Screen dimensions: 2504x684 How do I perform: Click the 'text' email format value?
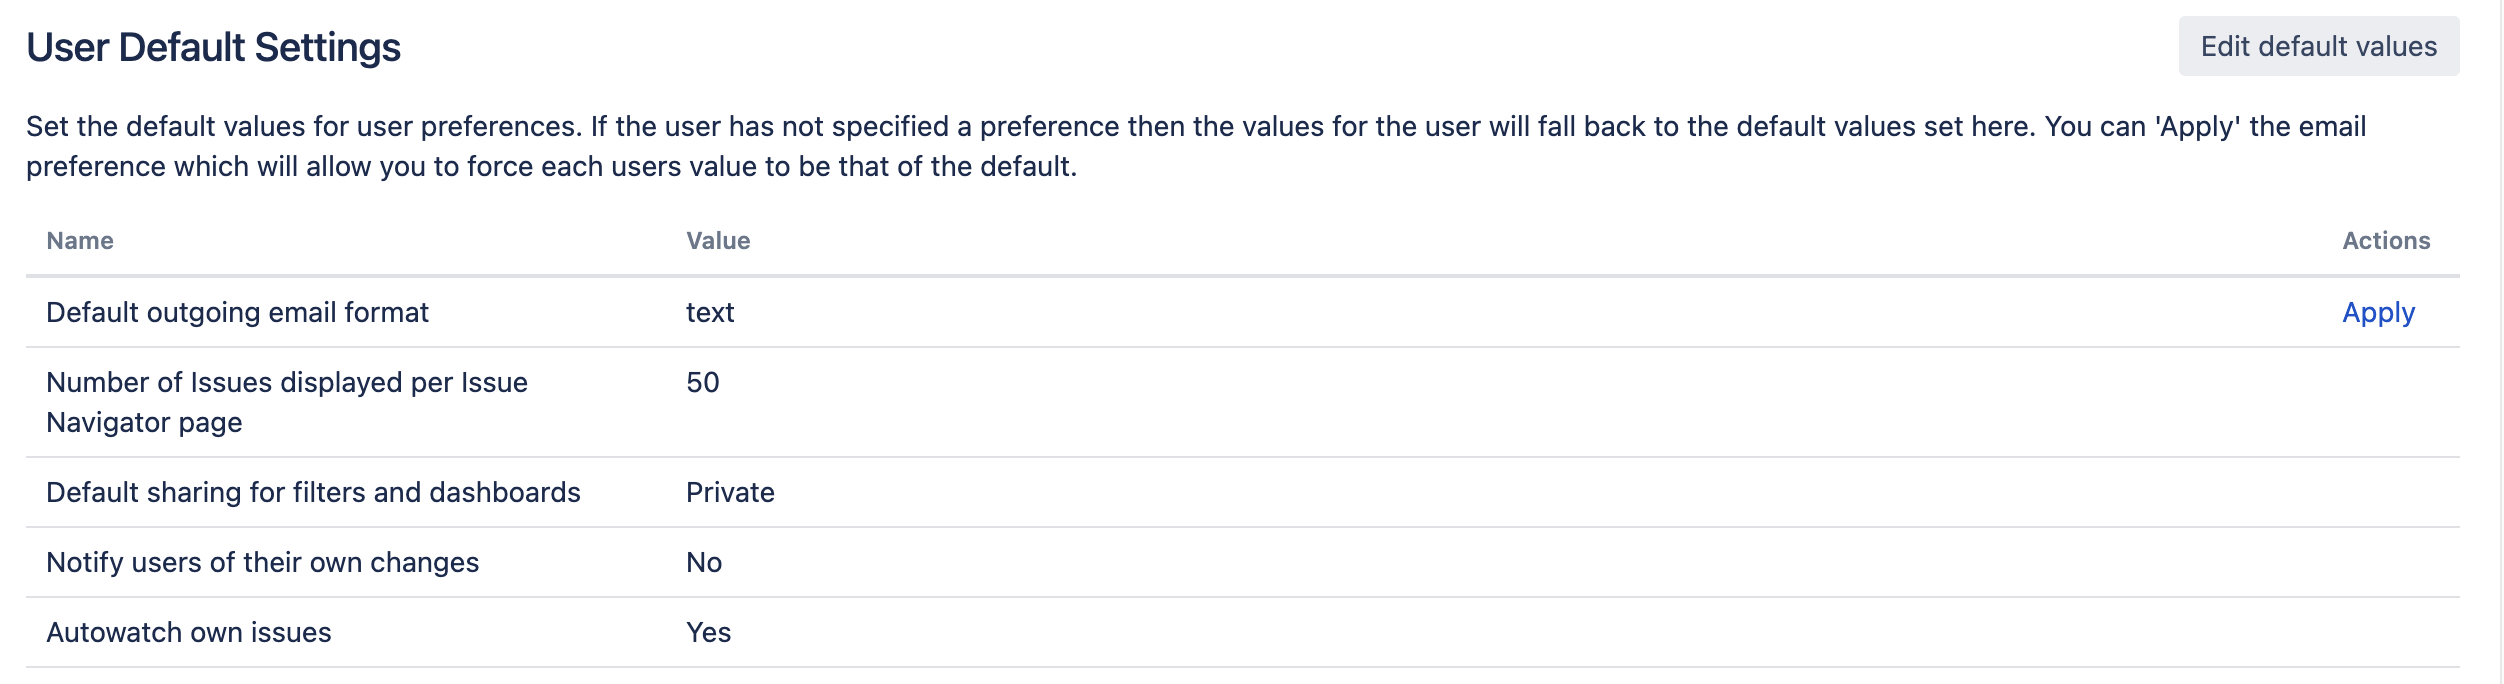point(710,313)
